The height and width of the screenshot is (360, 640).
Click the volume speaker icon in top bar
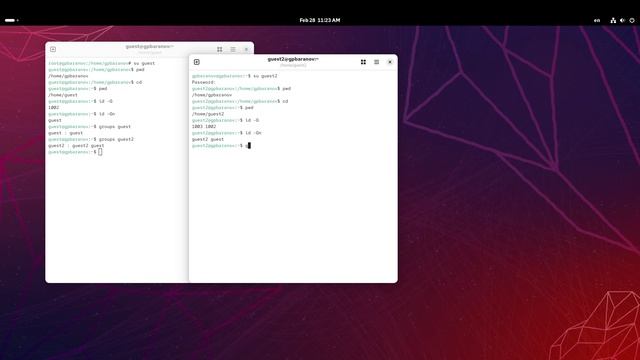tap(622, 20)
